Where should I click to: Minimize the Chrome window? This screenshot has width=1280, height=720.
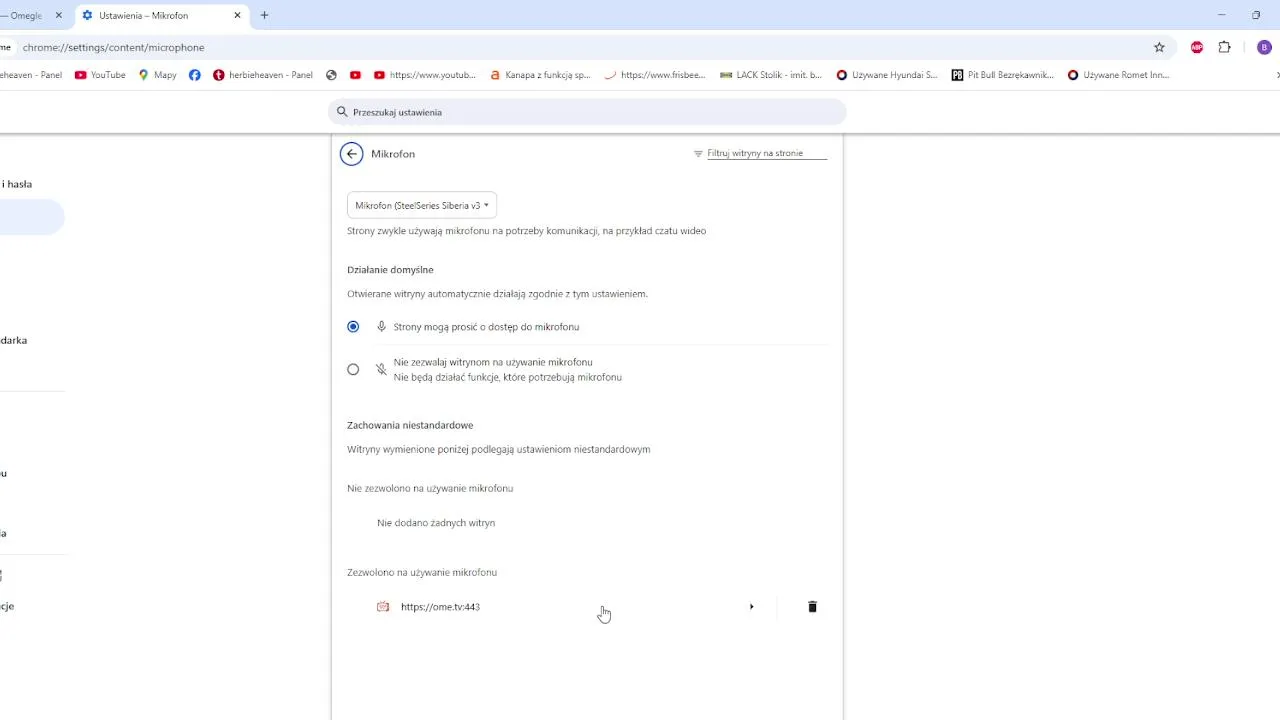(x=1221, y=15)
